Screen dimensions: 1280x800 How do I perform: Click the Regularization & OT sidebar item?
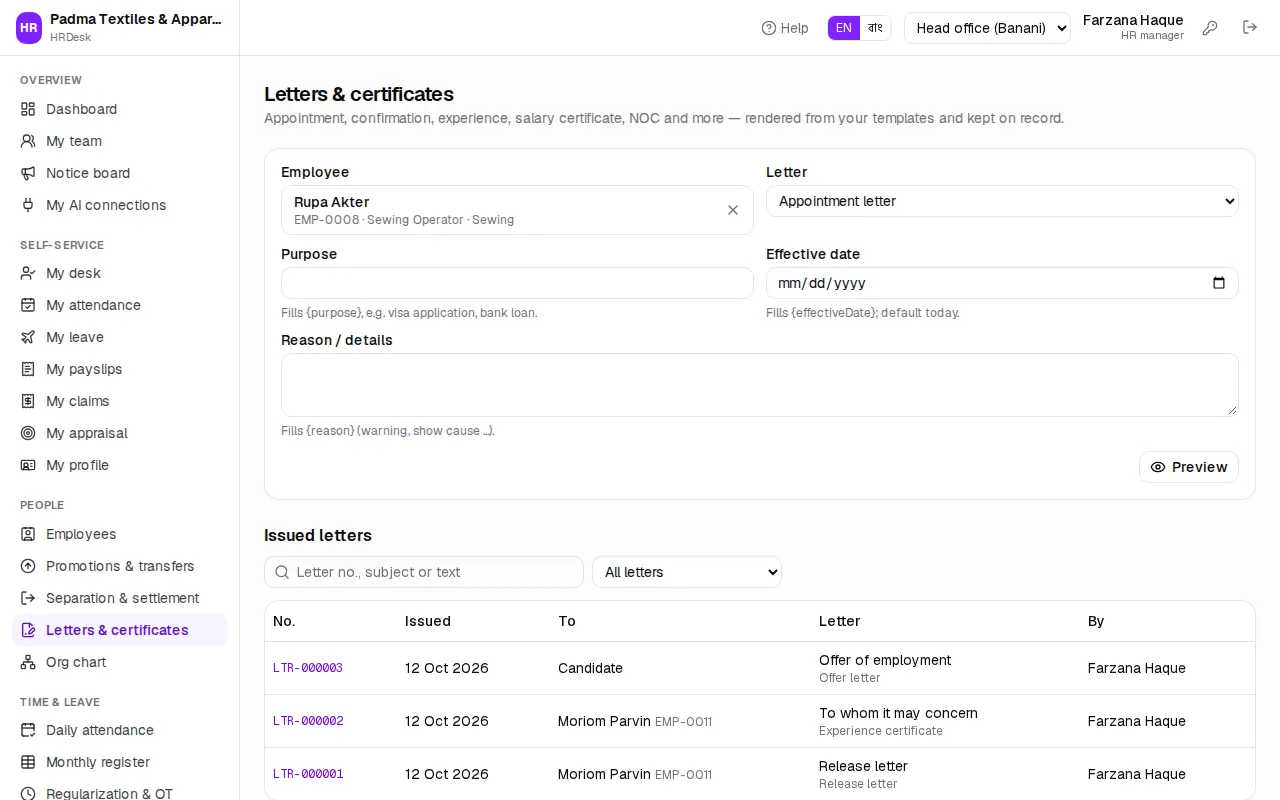(120, 792)
